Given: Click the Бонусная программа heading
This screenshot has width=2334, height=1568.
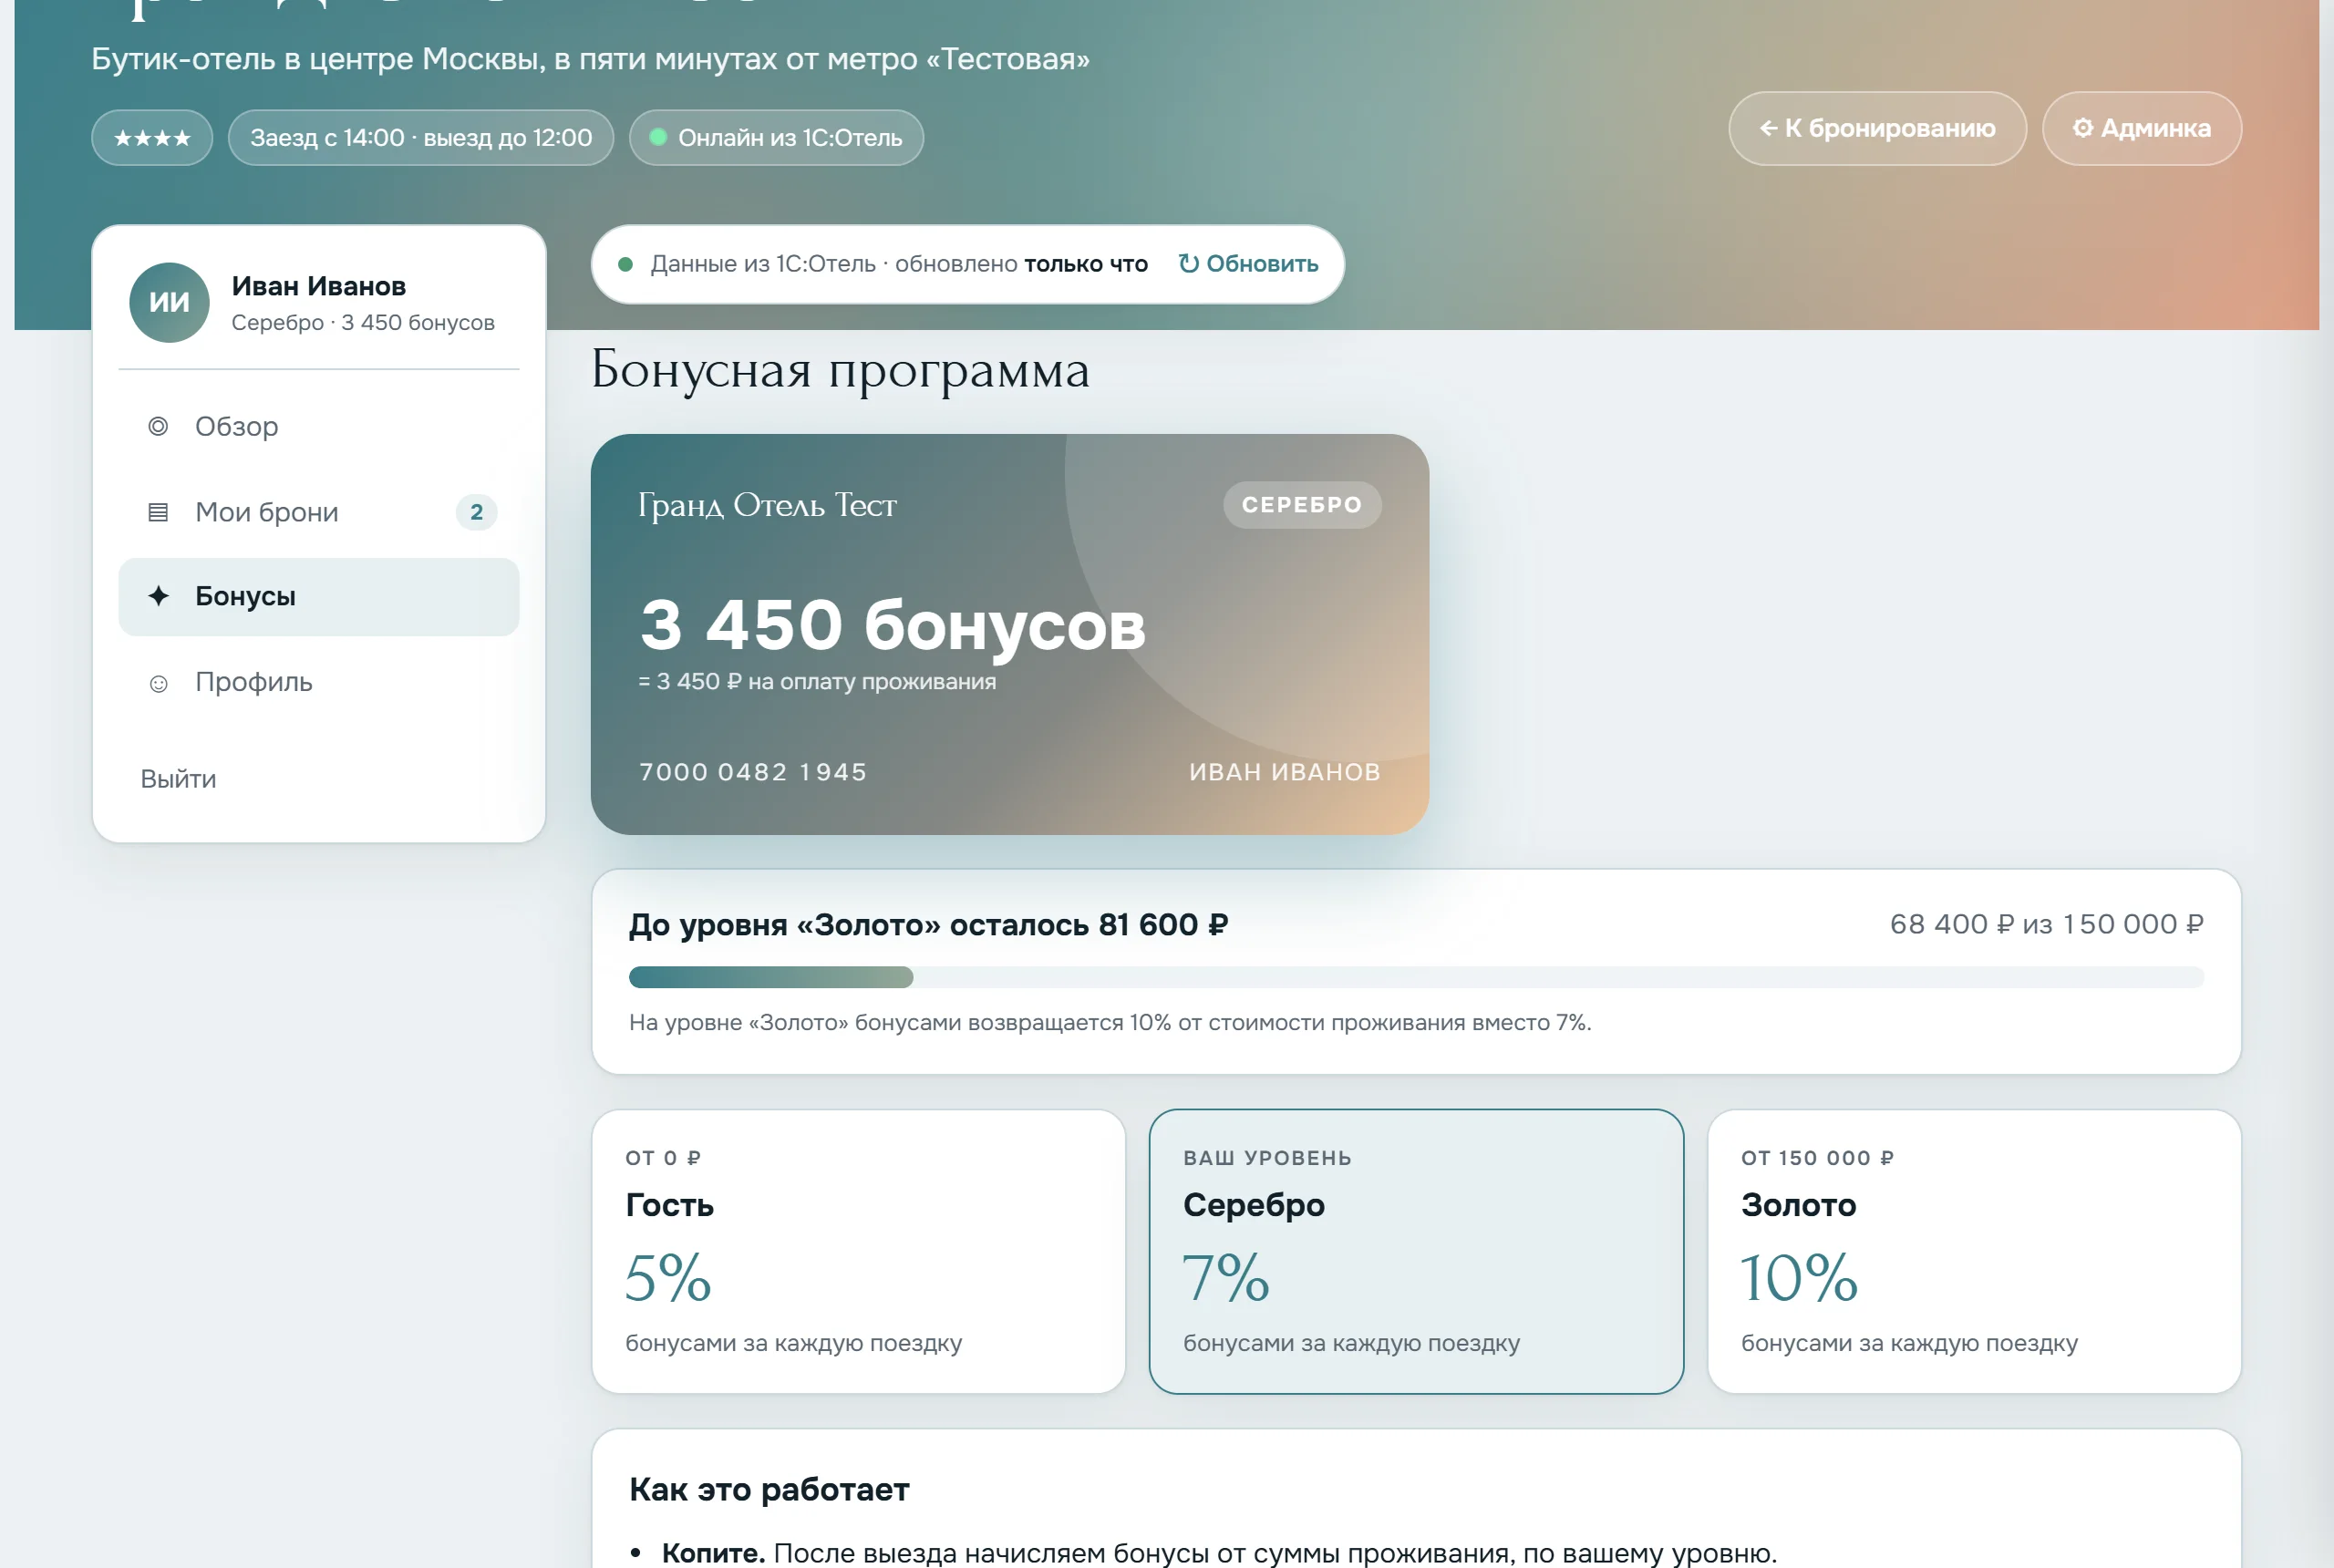Looking at the screenshot, I should click(x=840, y=371).
